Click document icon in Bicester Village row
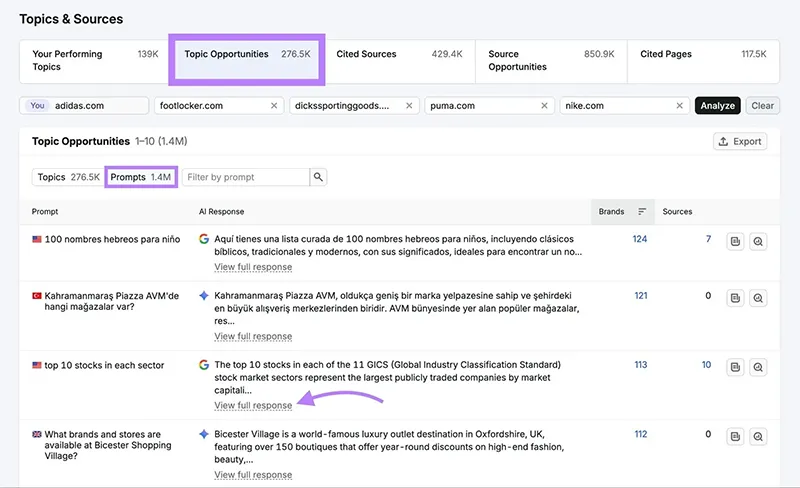This screenshot has height=488, width=800. coord(735,436)
